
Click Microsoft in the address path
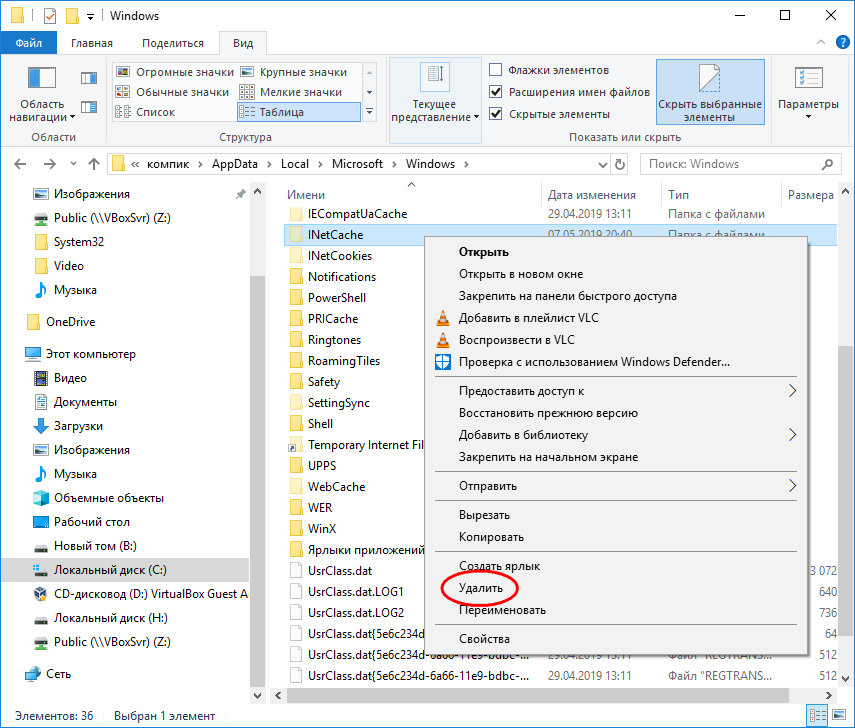tap(357, 164)
